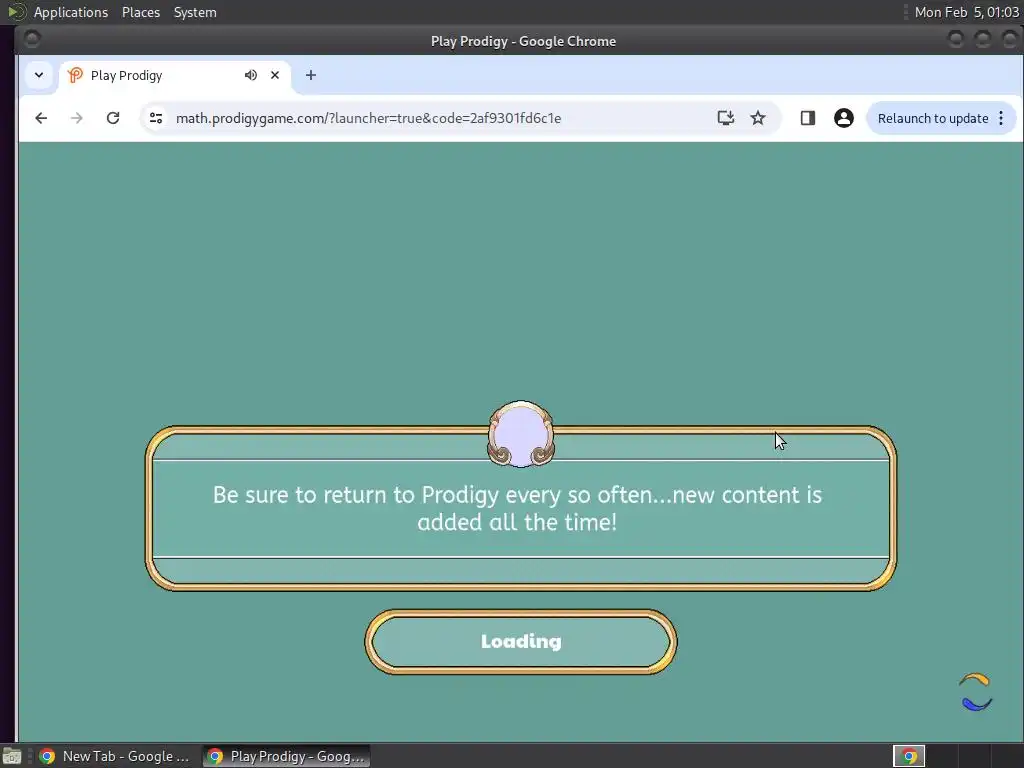Image resolution: width=1024 pixels, height=768 pixels.
Task: Click the Prodigy swirl logo in corner
Action: point(975,692)
